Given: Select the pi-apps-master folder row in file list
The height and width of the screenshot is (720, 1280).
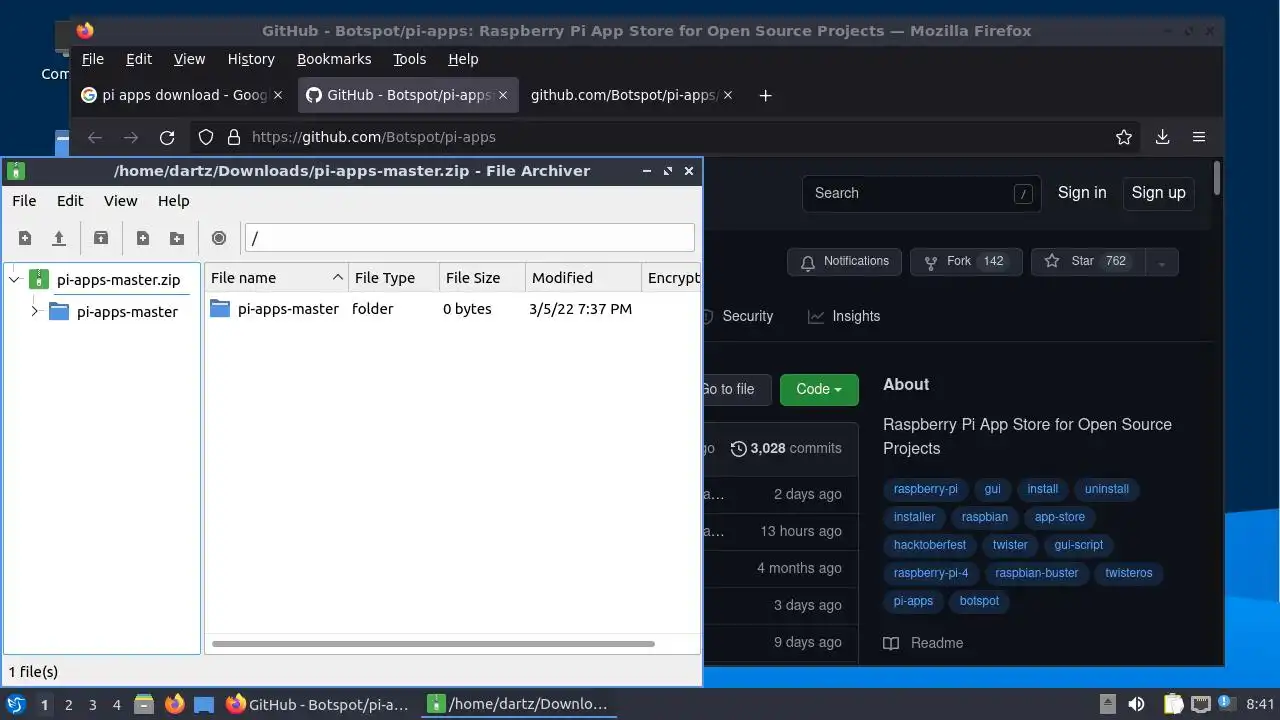Looking at the screenshot, I should point(452,309).
